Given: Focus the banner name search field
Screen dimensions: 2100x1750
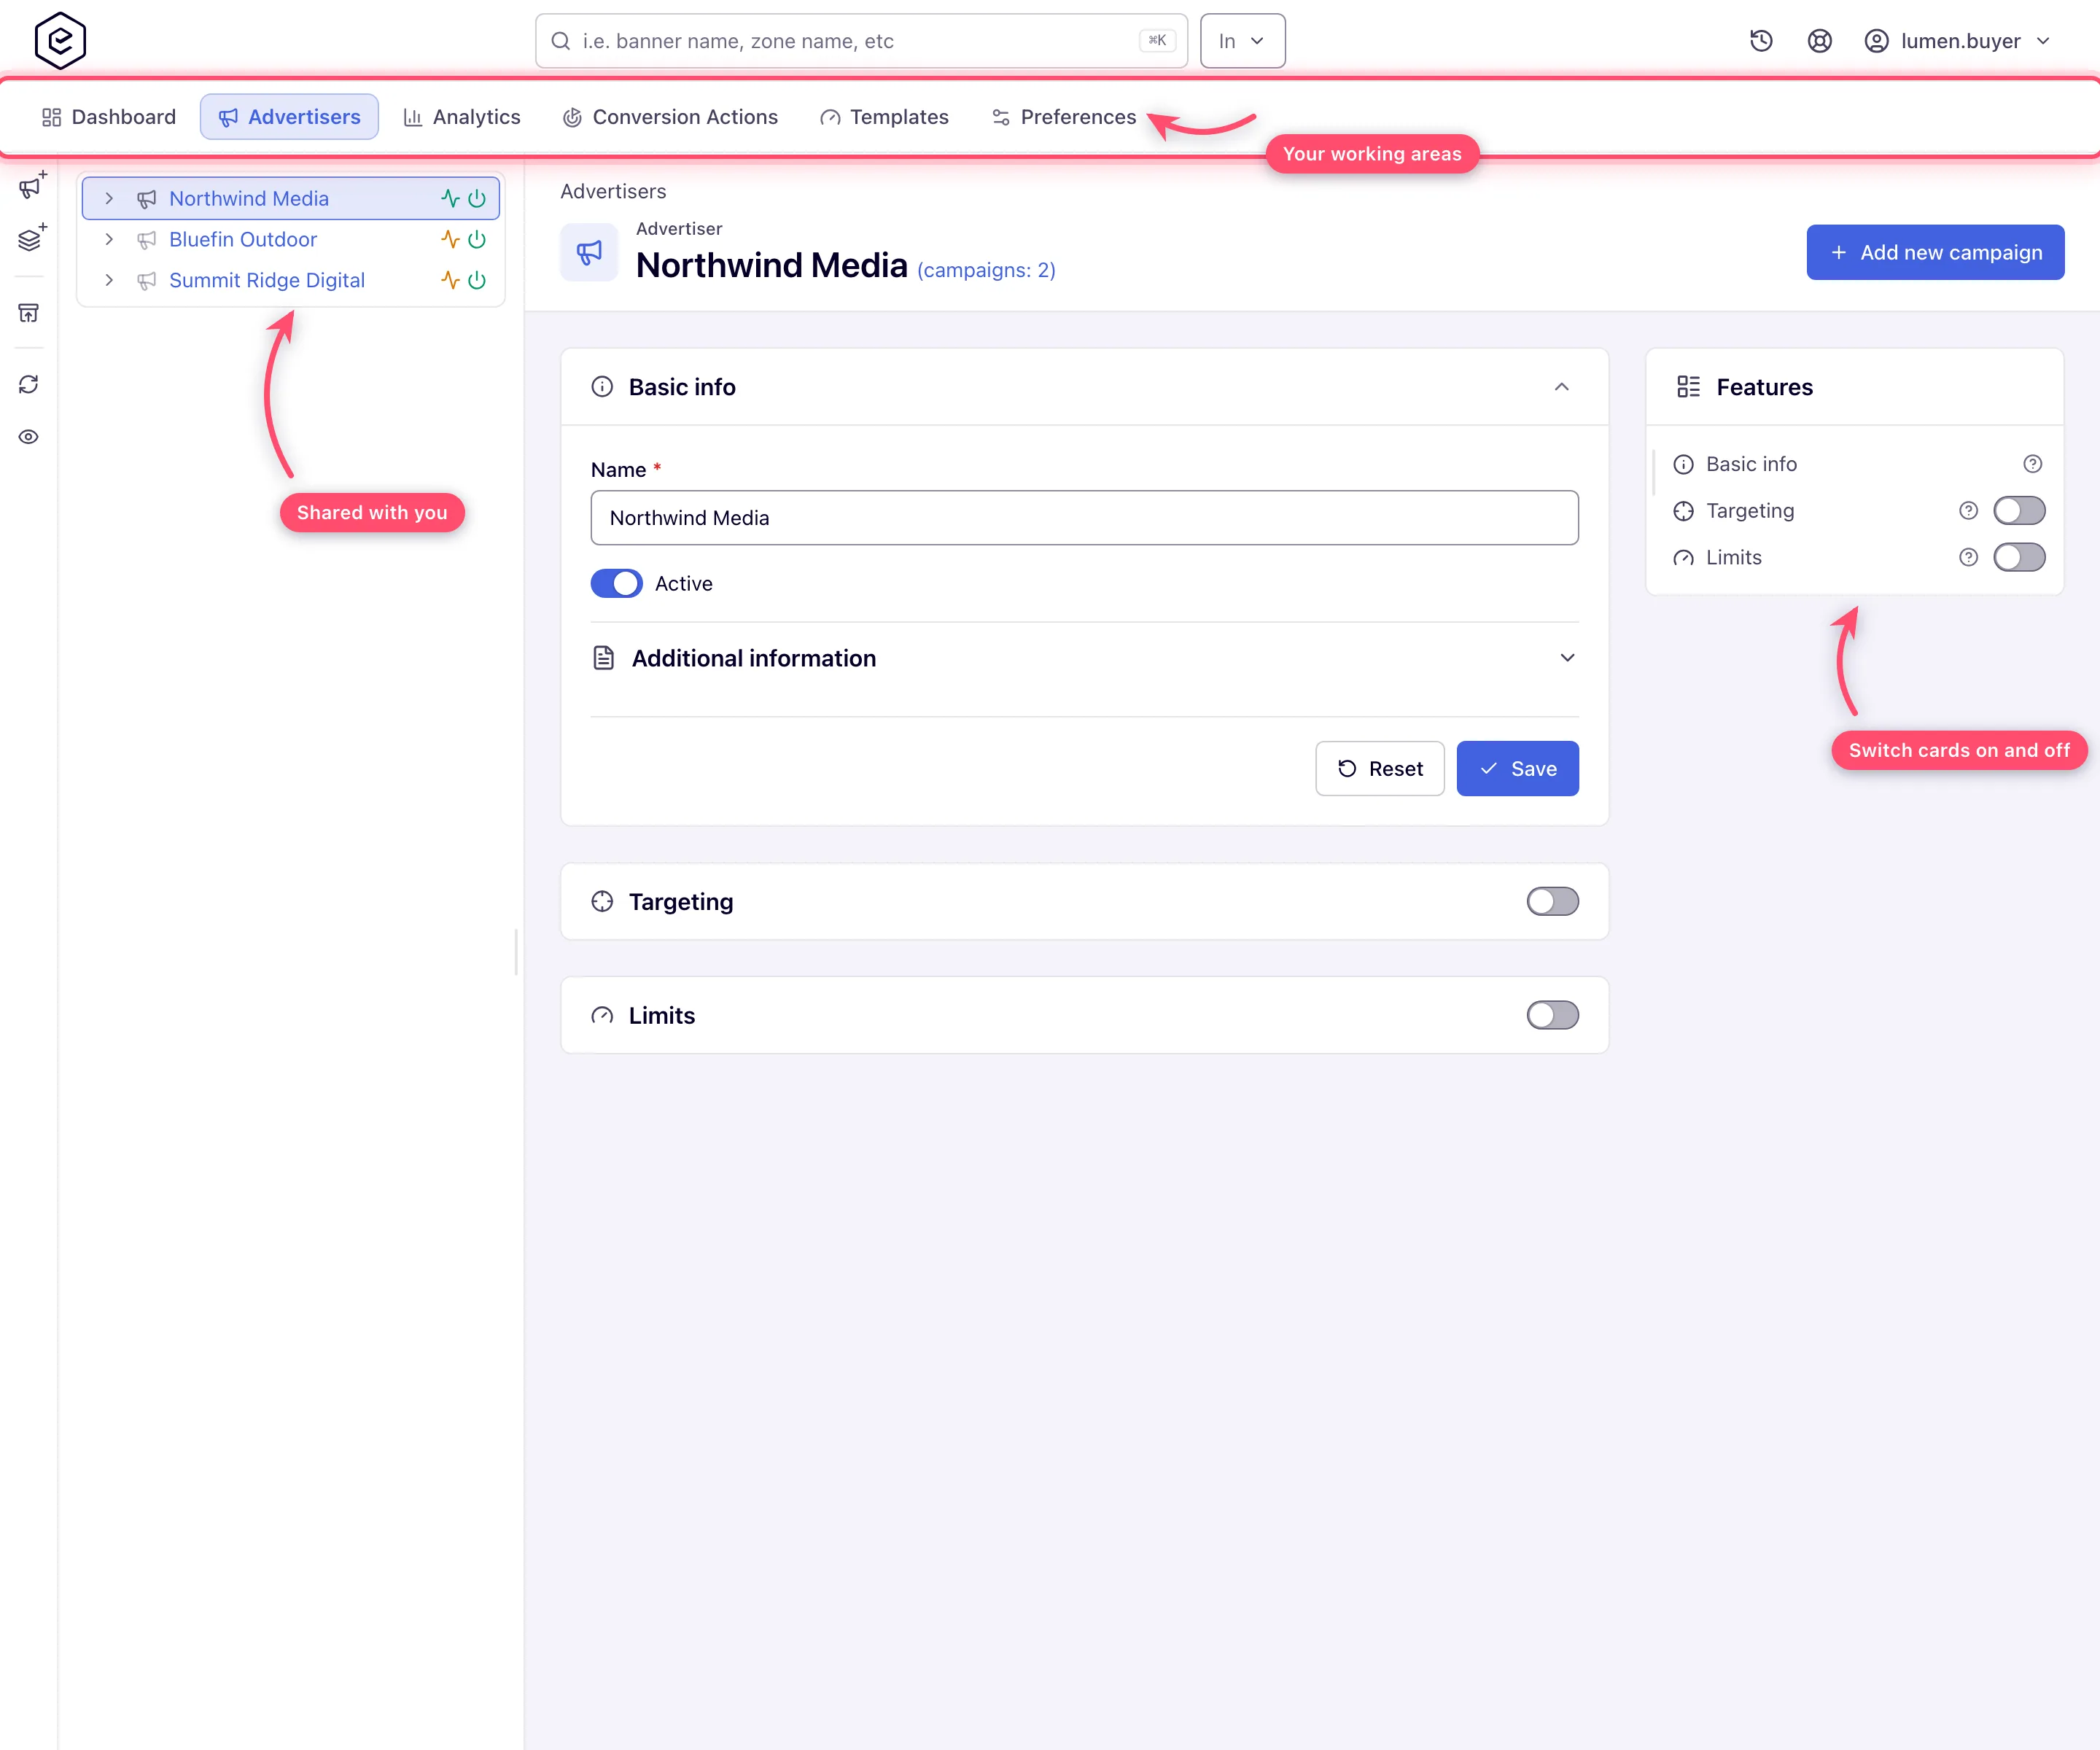Looking at the screenshot, I should point(861,41).
